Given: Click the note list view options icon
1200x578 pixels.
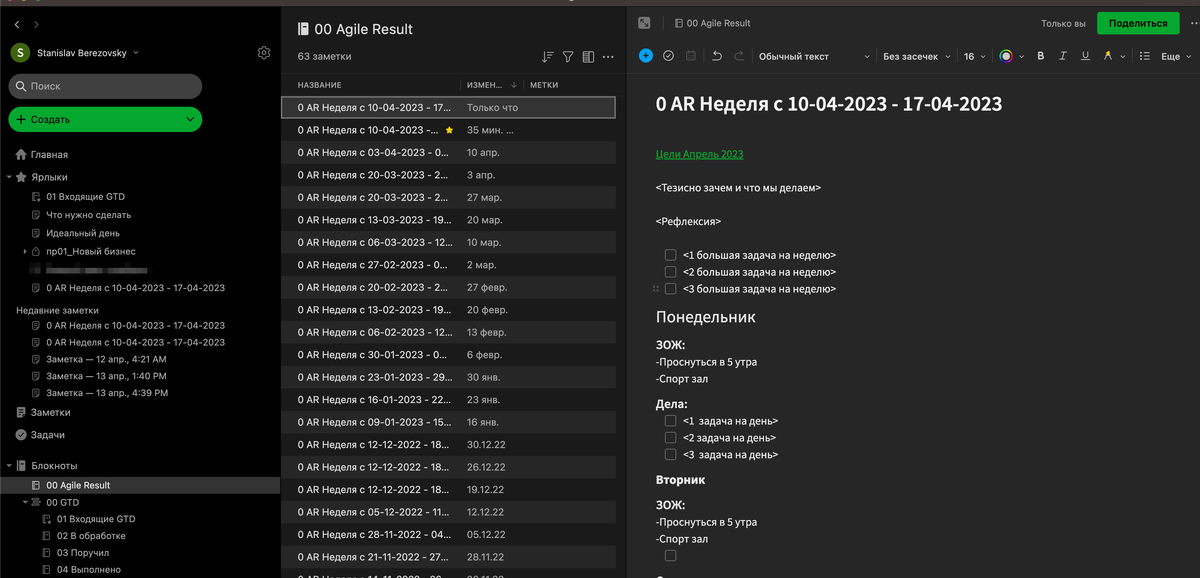Looking at the screenshot, I should 588,57.
